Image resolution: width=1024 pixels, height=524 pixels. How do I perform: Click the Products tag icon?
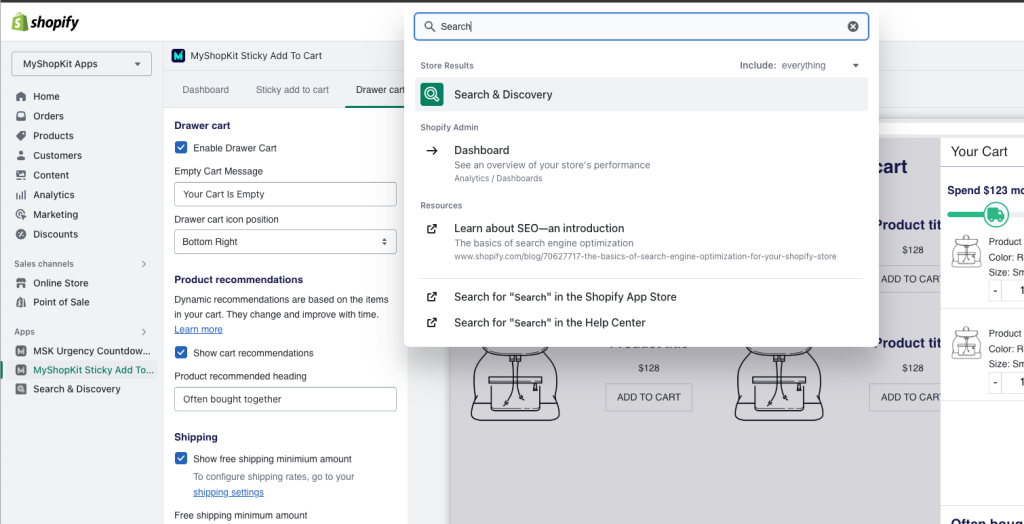(21, 136)
